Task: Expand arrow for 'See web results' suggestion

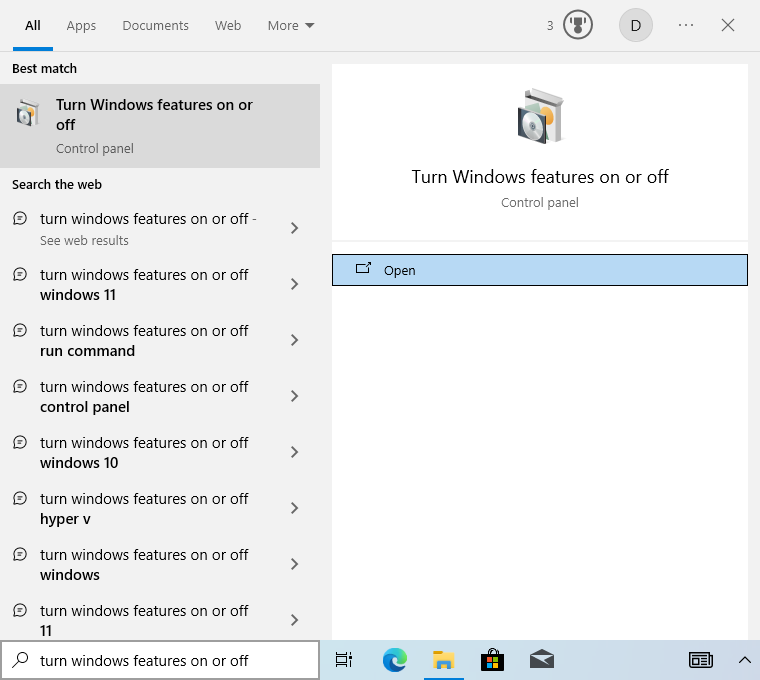Action: pyautogui.click(x=294, y=228)
